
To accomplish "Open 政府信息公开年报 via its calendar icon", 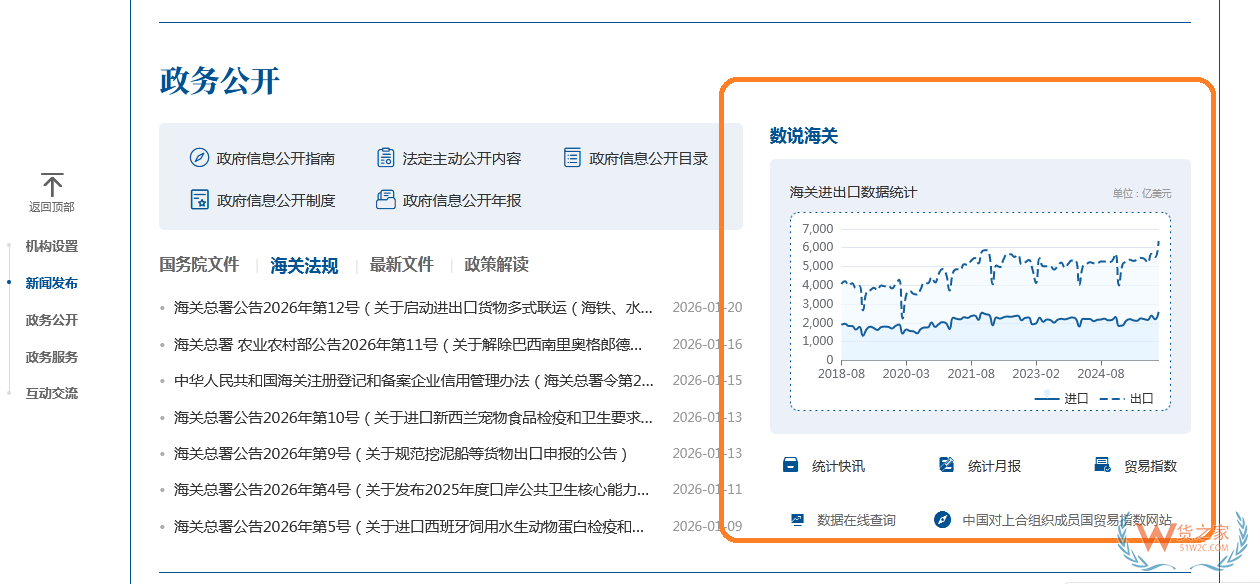I will click(x=385, y=200).
